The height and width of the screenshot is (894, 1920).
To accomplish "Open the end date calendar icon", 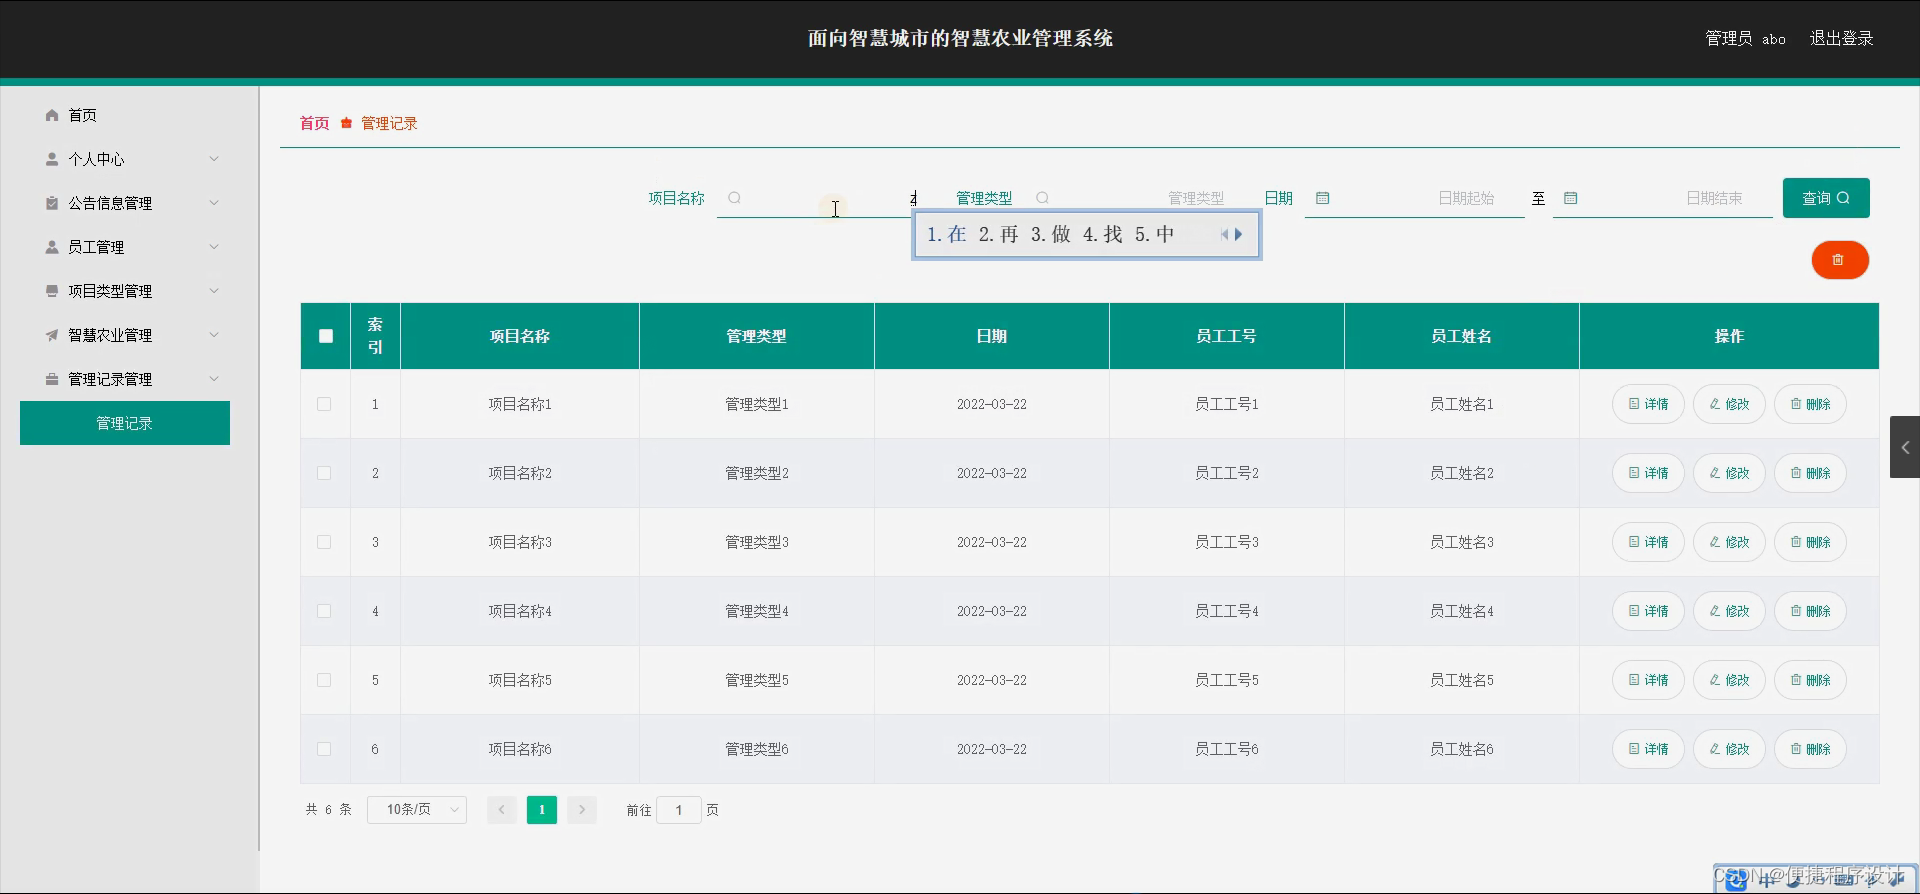I will 1570,199.
